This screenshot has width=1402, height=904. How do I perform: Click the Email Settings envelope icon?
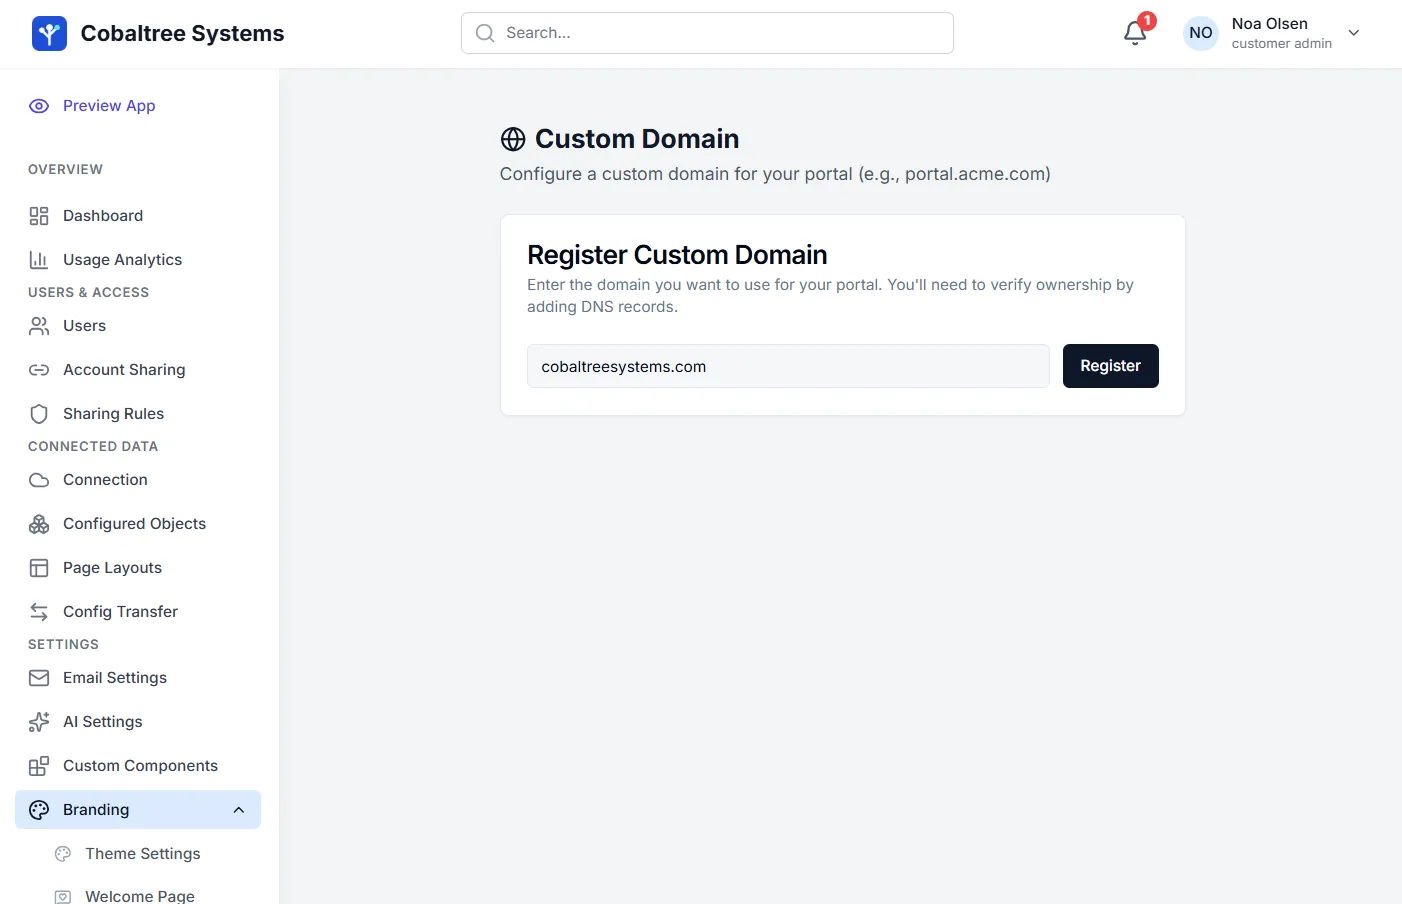point(39,678)
